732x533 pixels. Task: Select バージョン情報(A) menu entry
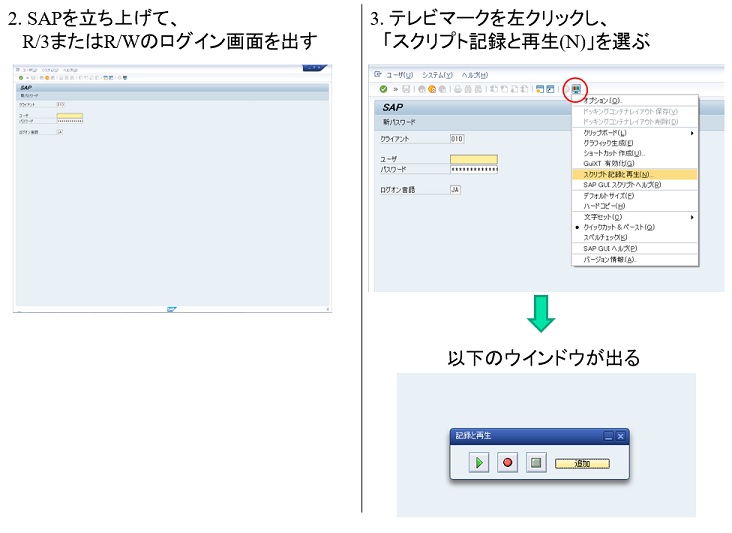tap(635, 259)
